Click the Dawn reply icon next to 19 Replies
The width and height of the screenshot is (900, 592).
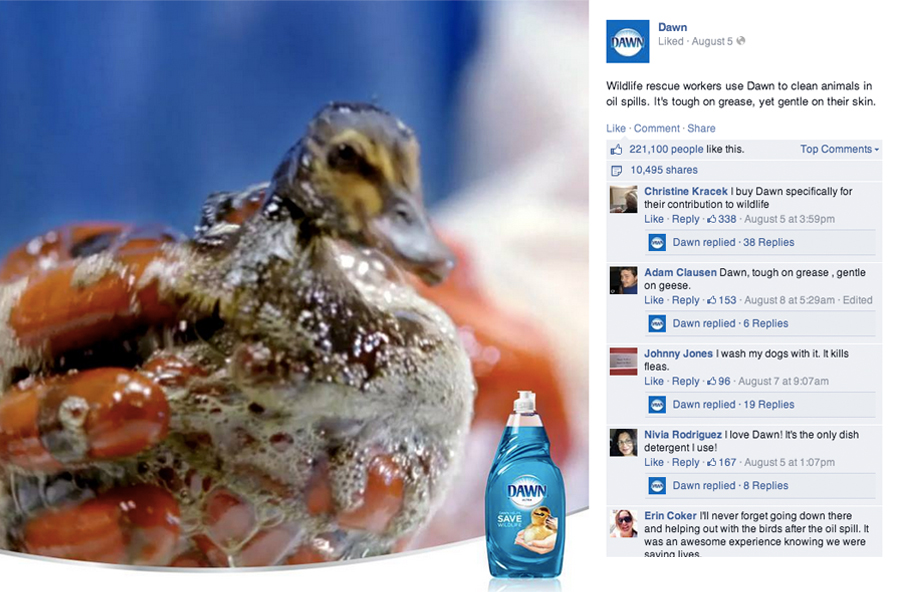[x=657, y=404]
